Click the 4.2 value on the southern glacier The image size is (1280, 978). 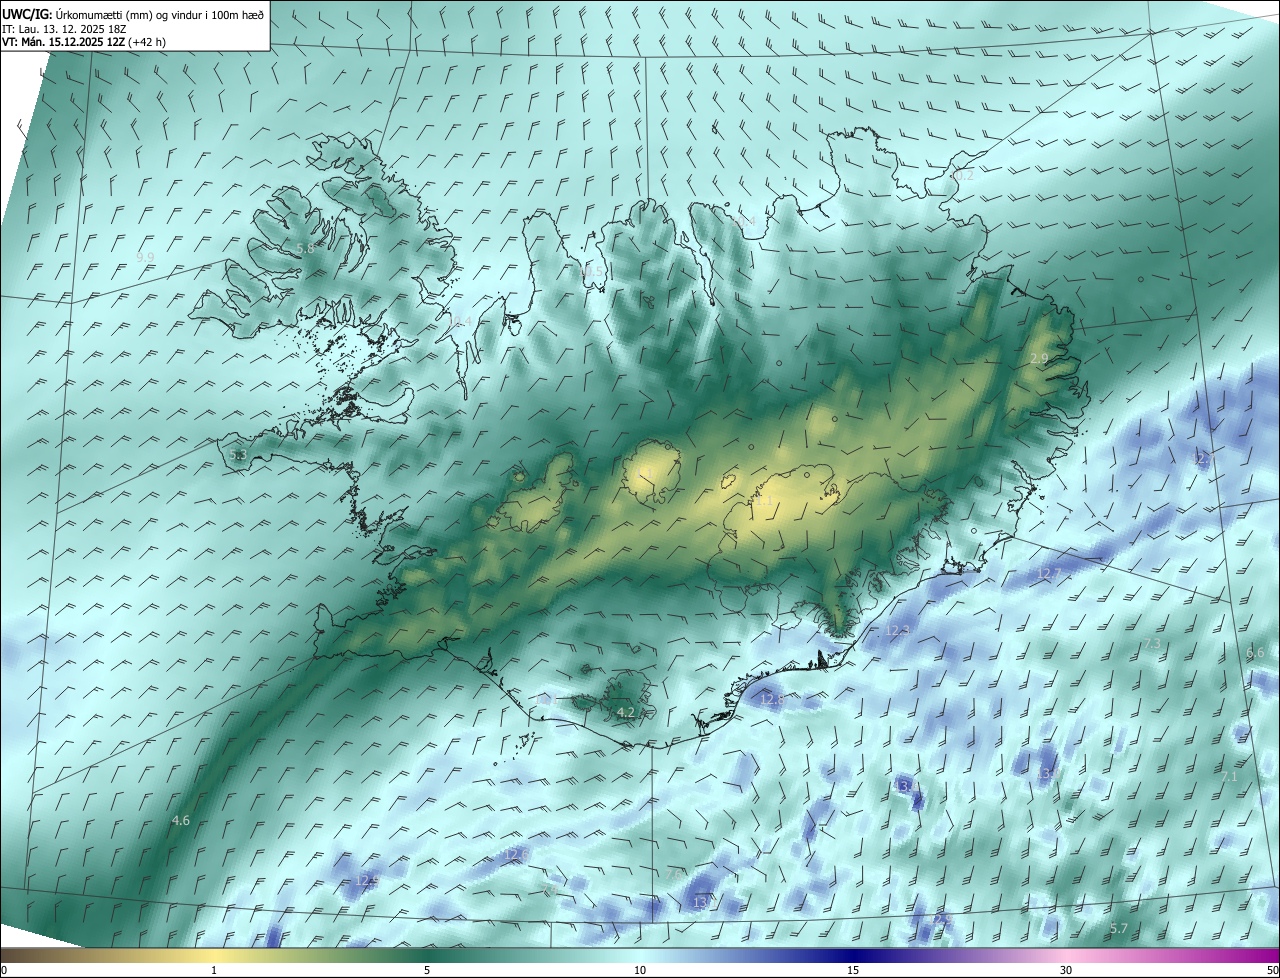(x=626, y=712)
